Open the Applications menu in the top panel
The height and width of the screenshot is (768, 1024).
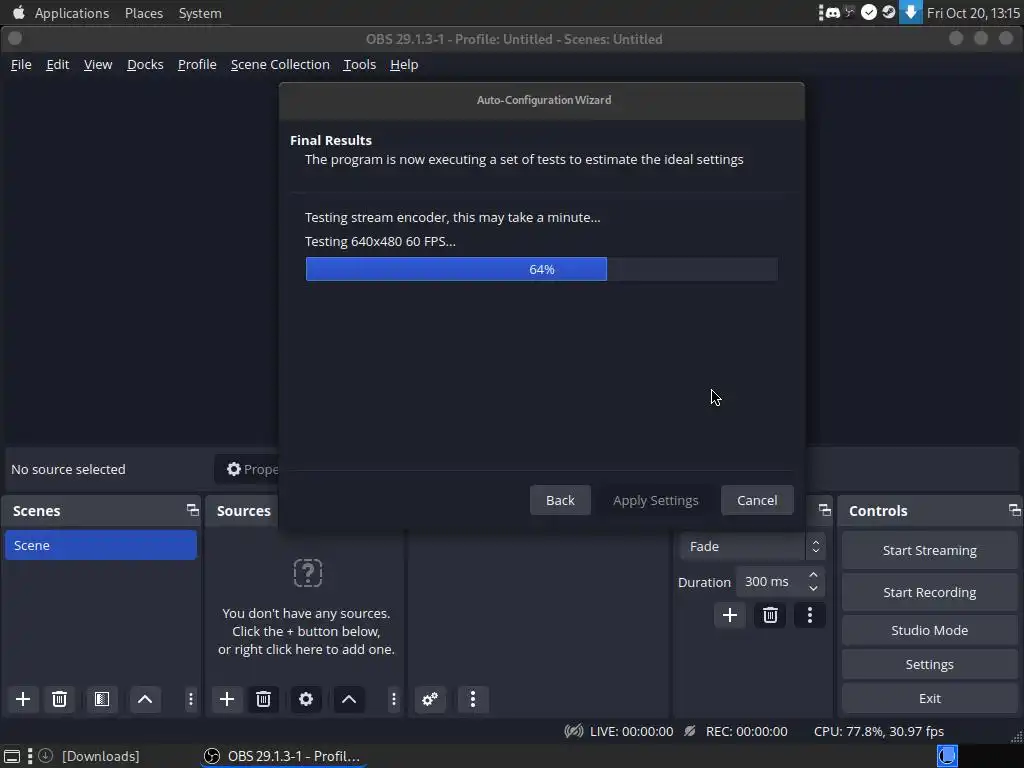[x=72, y=13]
